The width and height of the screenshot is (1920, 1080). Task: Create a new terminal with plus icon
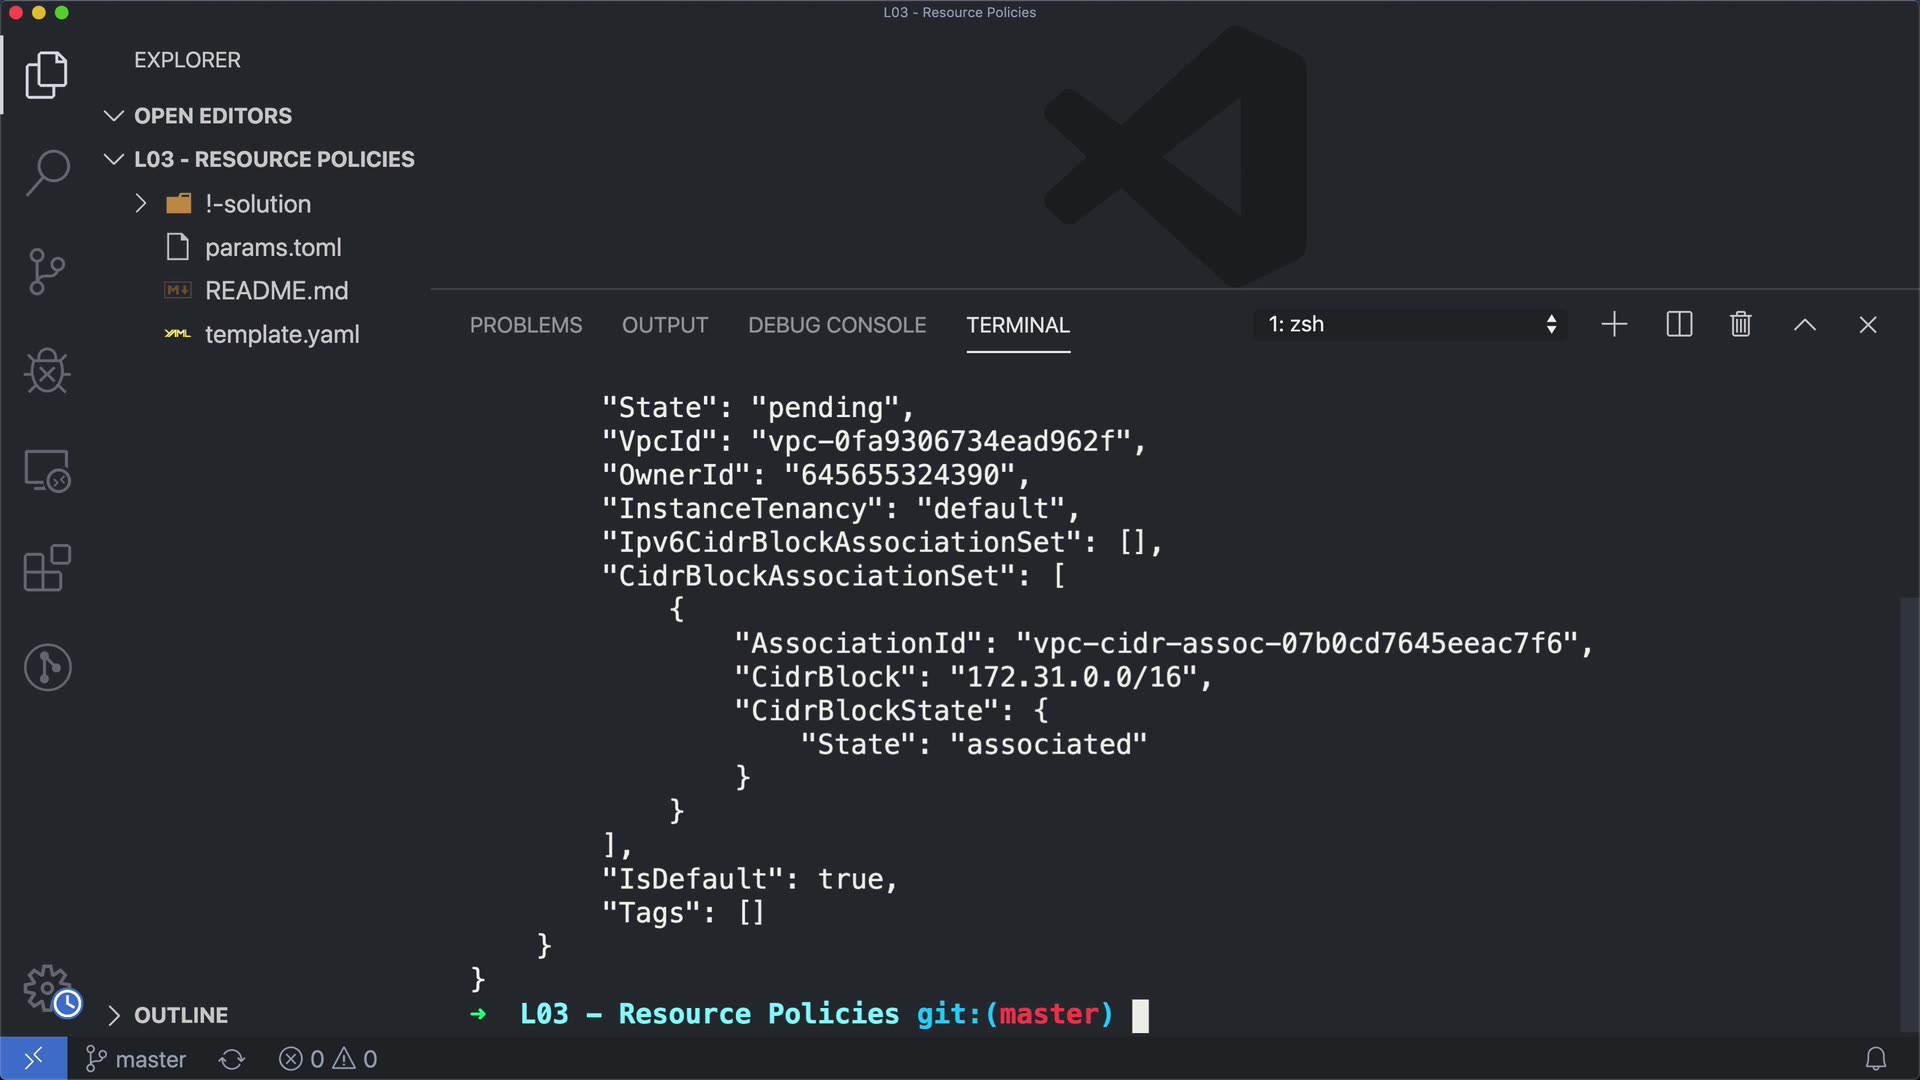pyautogui.click(x=1614, y=325)
